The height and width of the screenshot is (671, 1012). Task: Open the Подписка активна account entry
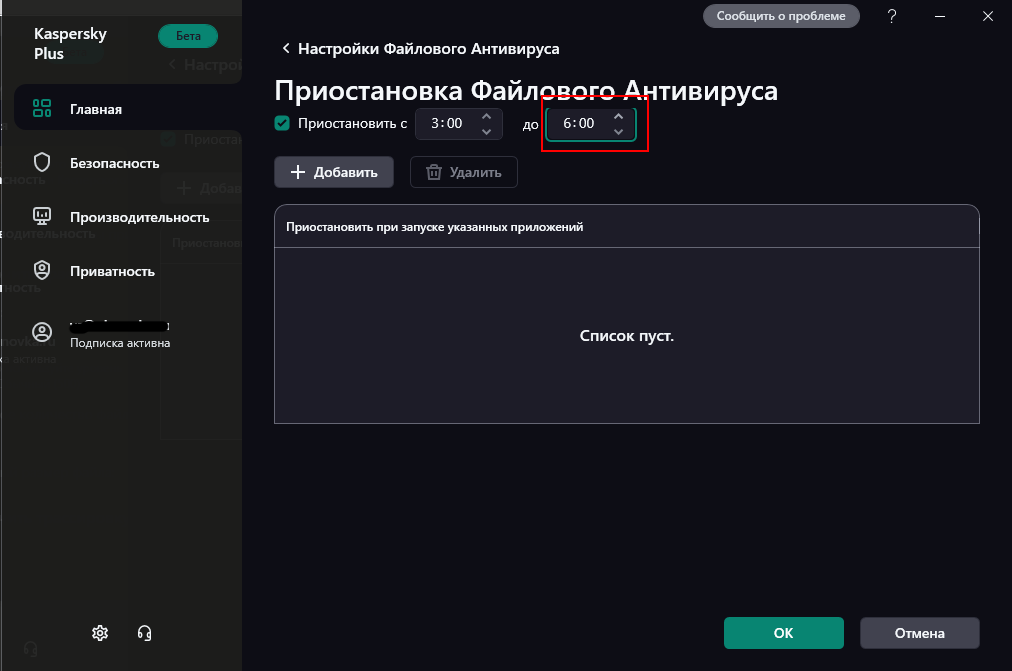click(x=120, y=343)
